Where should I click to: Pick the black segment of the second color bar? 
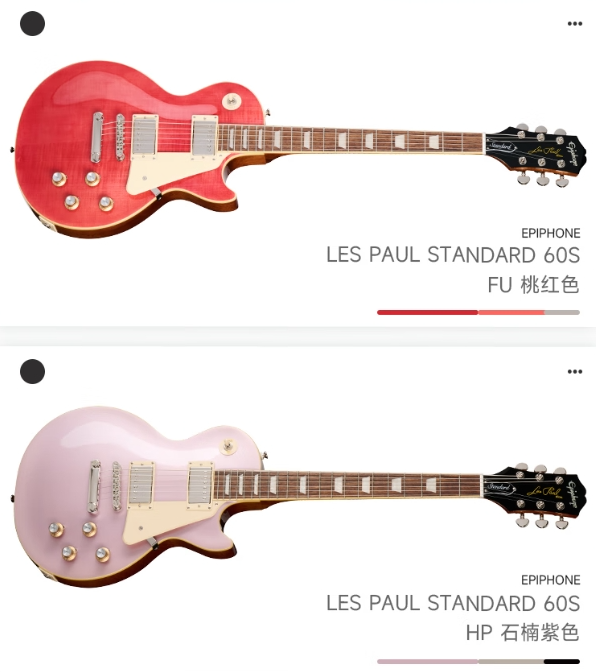(562, 662)
